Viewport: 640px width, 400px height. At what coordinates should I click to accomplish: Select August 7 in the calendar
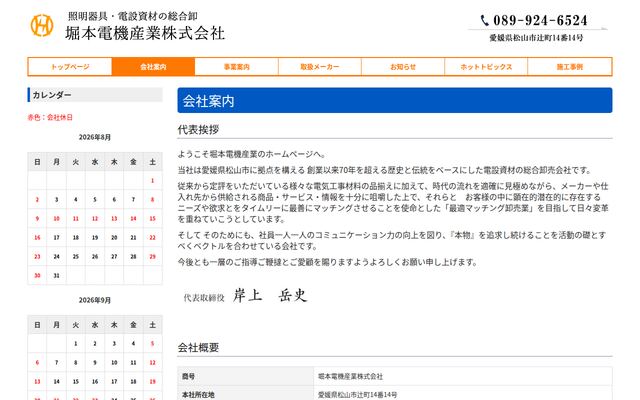[x=133, y=200]
